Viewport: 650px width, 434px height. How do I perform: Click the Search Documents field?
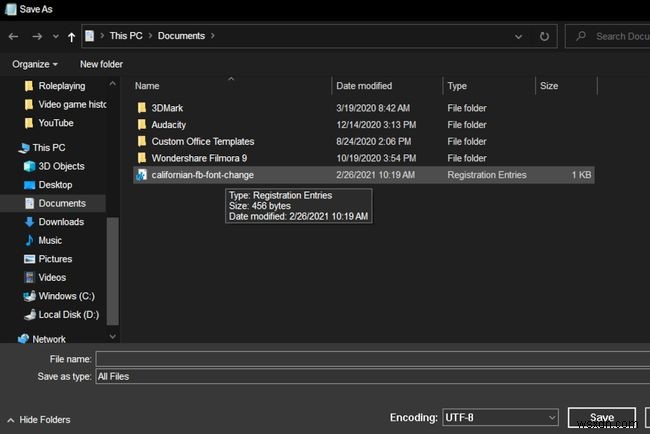[x=608, y=36]
